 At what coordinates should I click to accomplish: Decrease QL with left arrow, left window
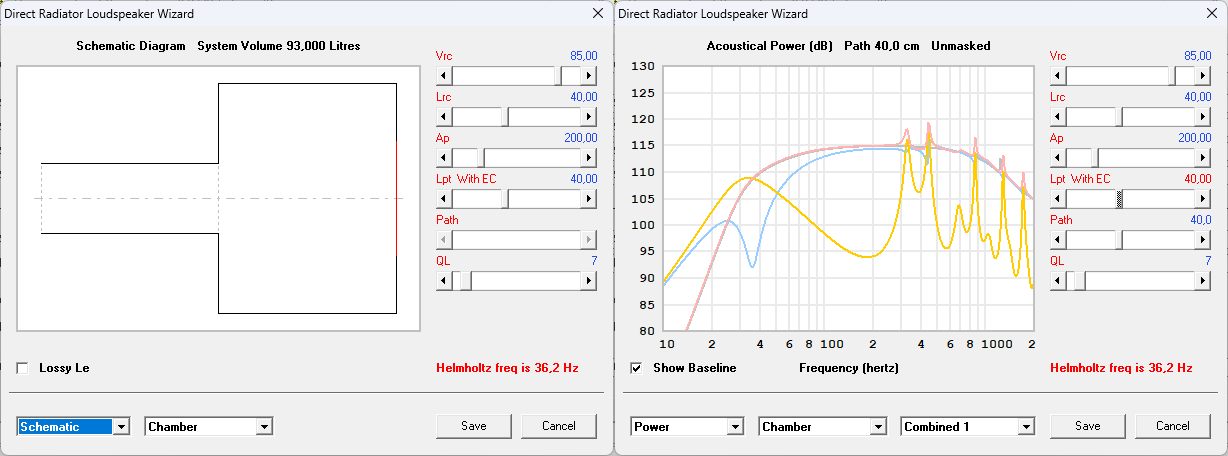click(445, 281)
